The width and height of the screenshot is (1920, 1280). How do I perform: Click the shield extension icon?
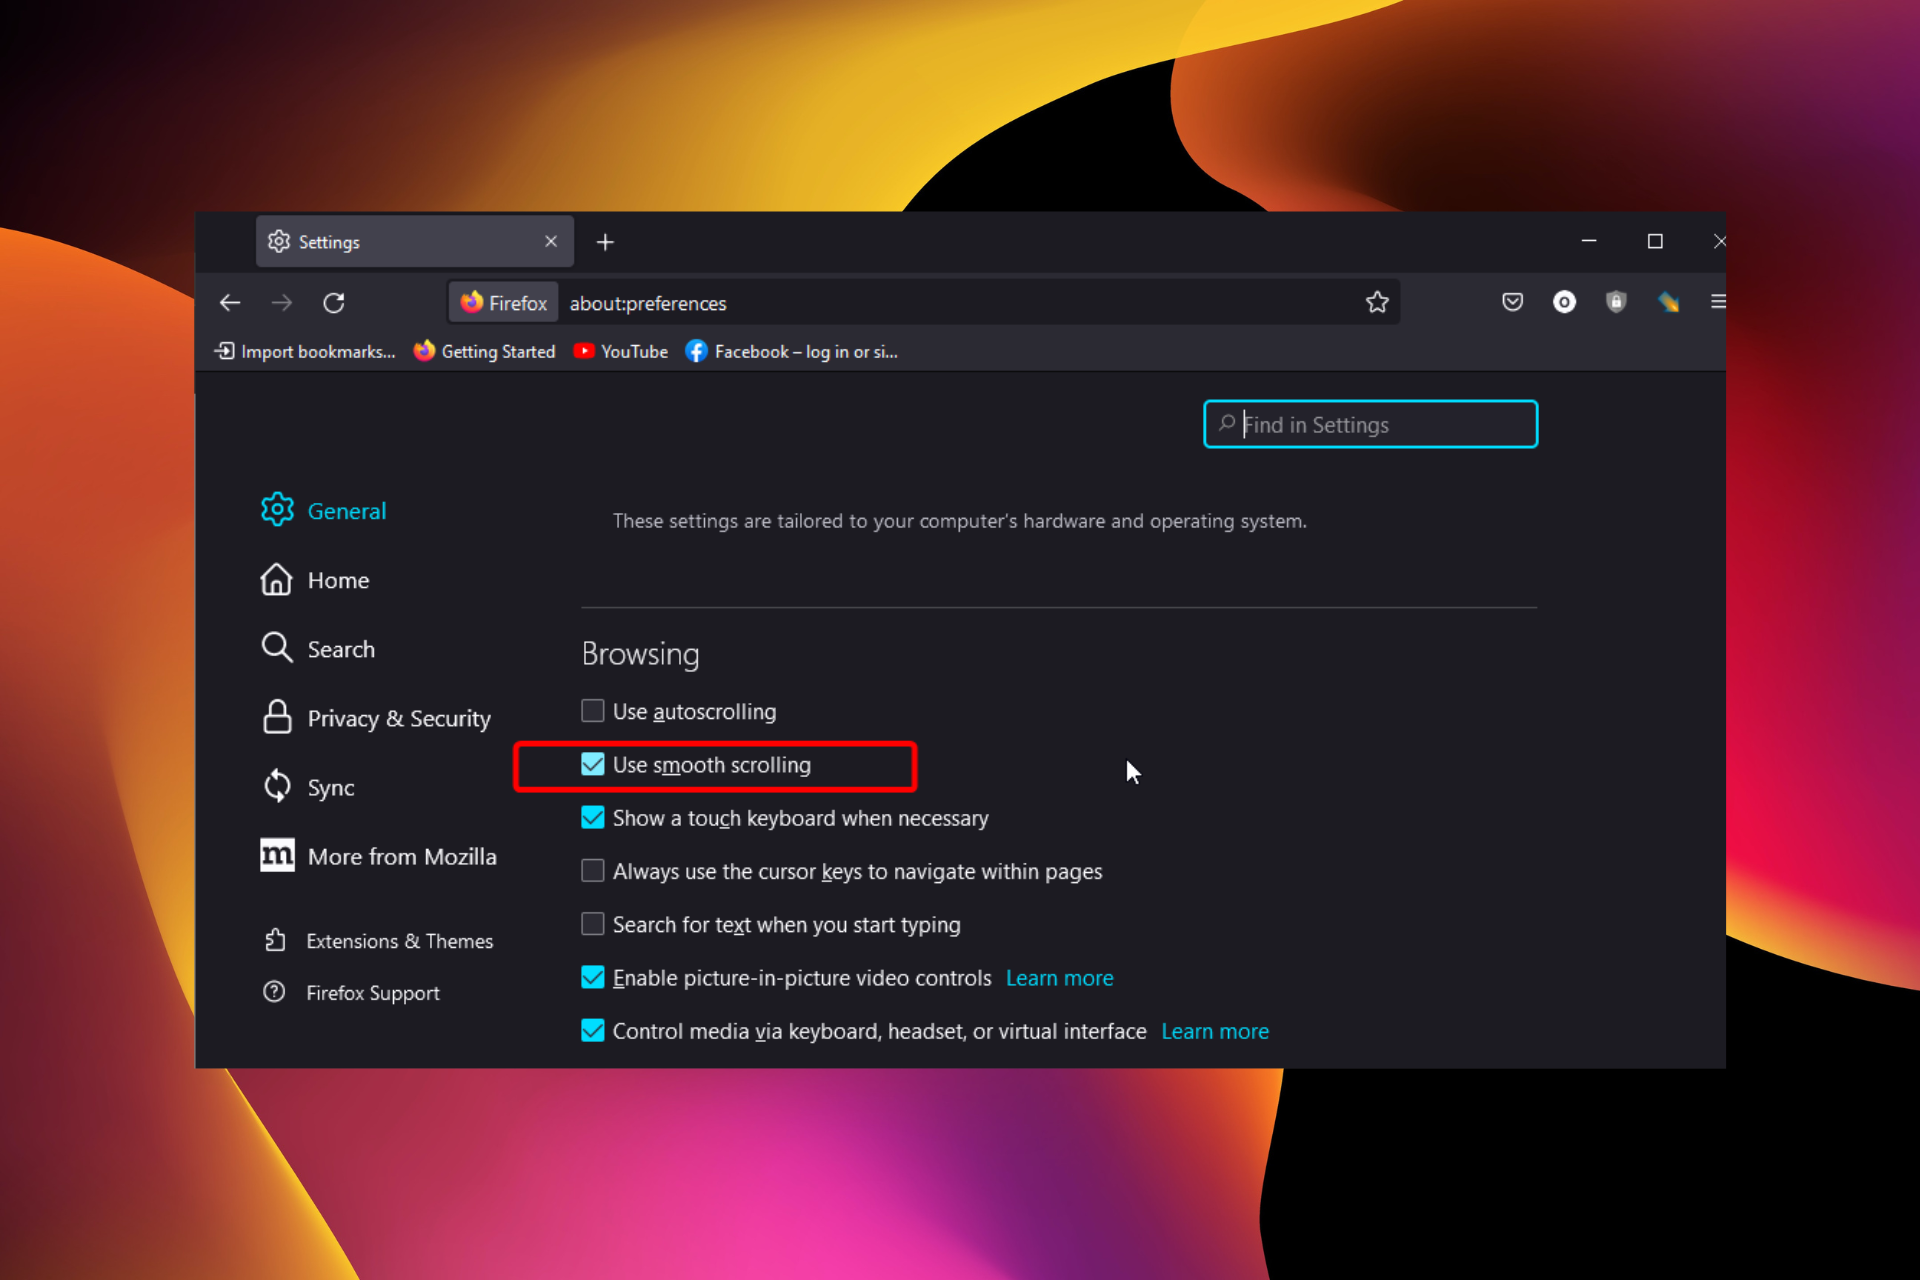coord(1616,302)
